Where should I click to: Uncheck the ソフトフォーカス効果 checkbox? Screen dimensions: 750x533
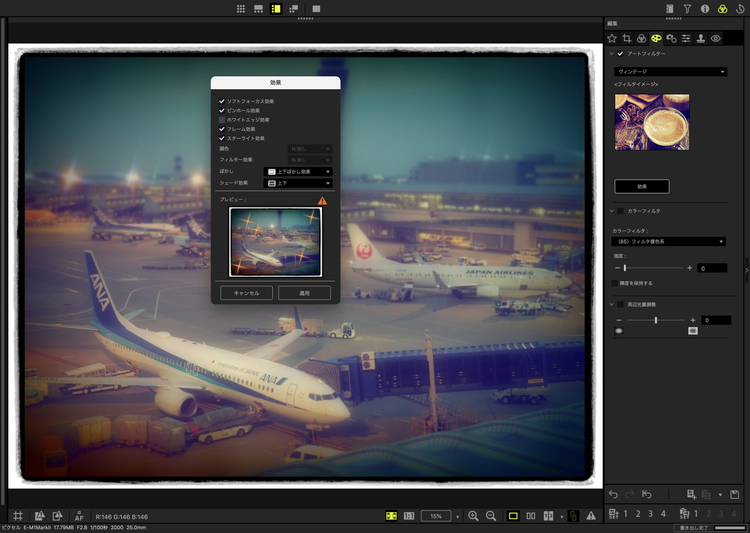[x=222, y=101]
